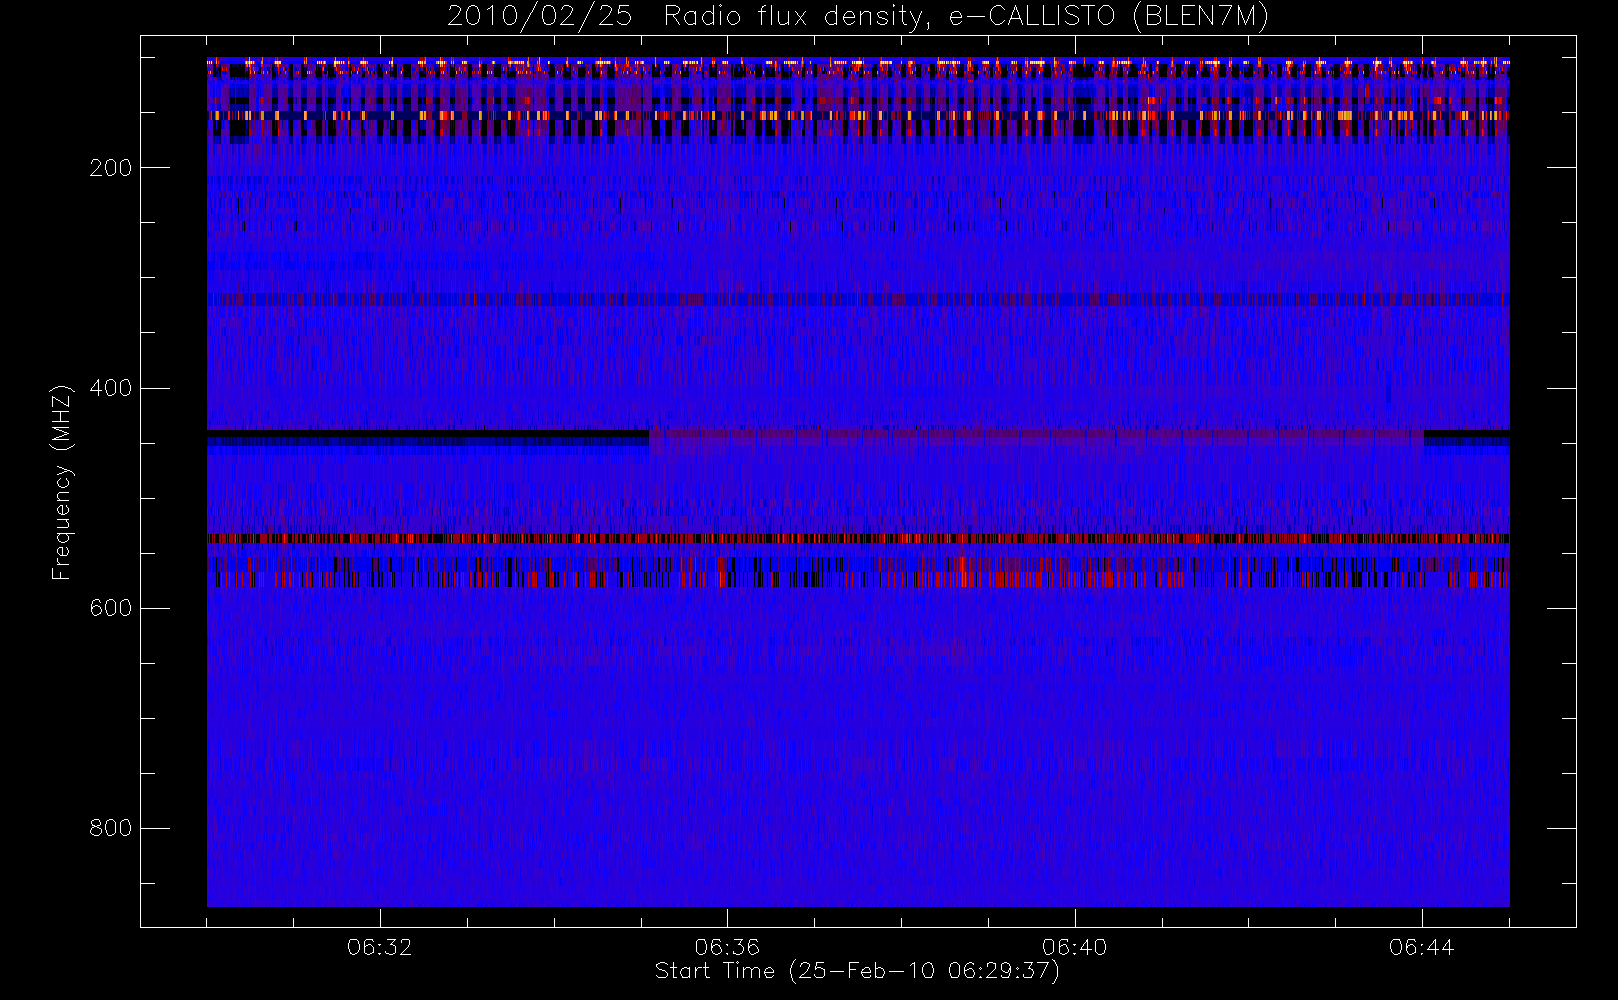Click the 'Frequency (MHZ)' y-axis label
This screenshot has width=1618, height=1000.
[62, 482]
